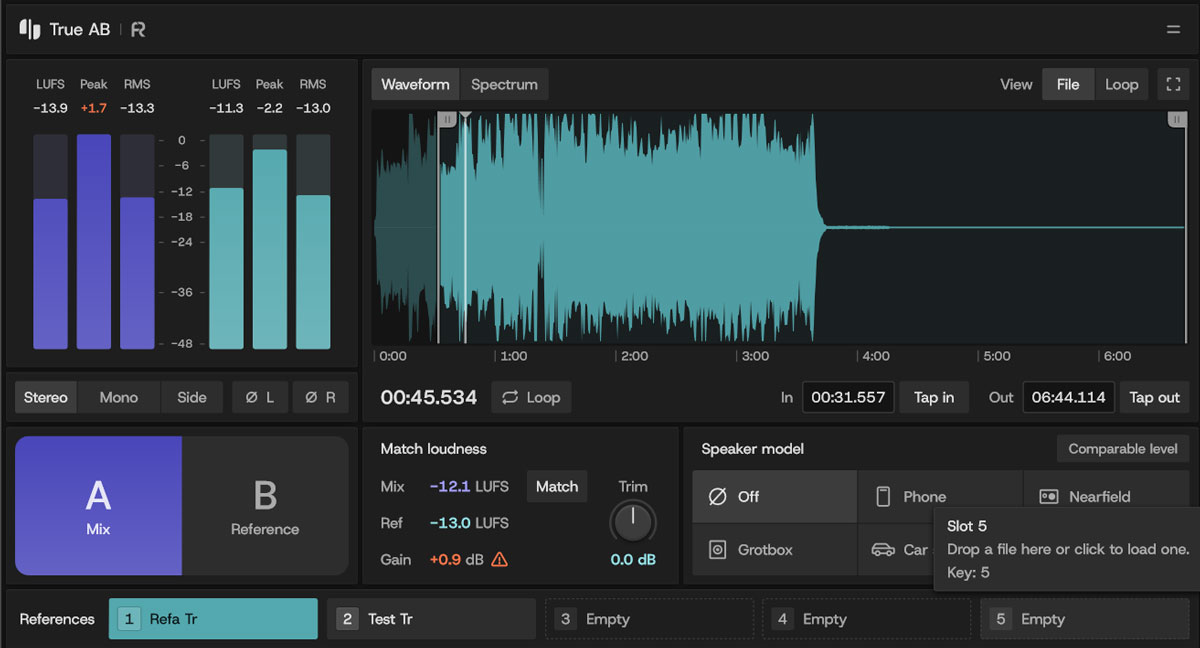Screen dimensions: 1200x648
Task: Set view to File
Action: pos(1068,85)
